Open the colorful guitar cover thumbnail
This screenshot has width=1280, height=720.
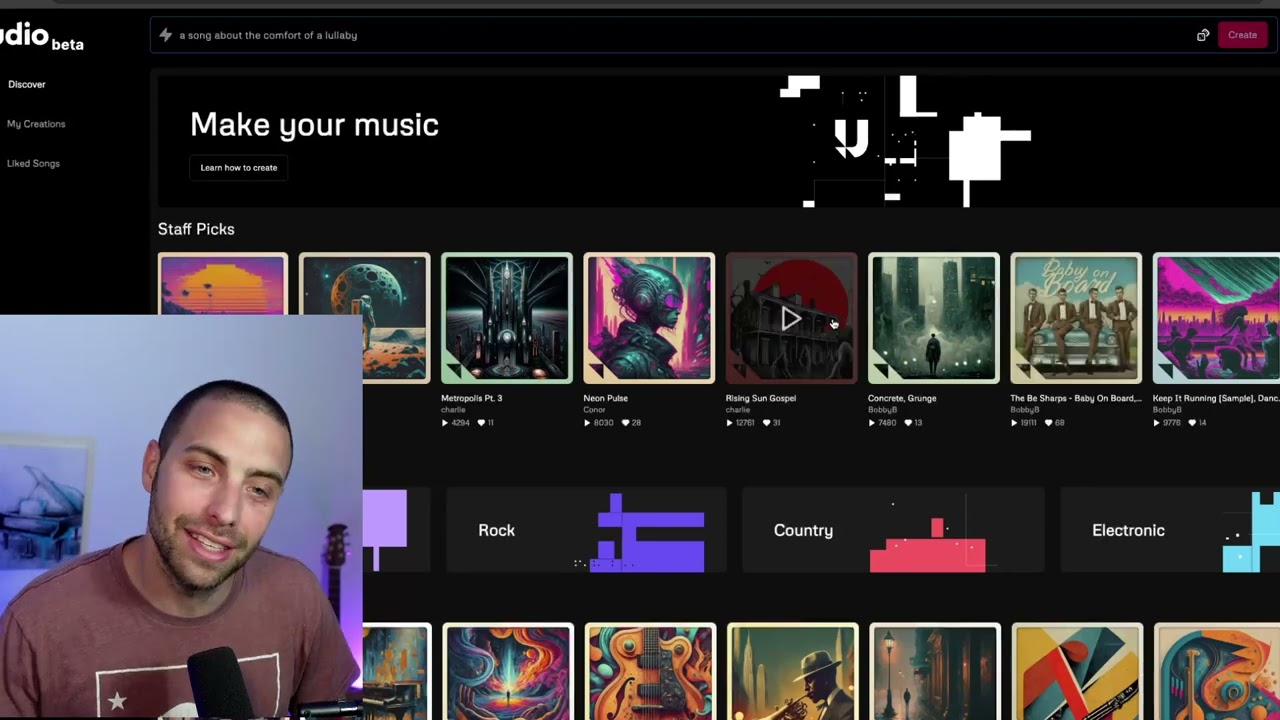pyautogui.click(x=649, y=672)
